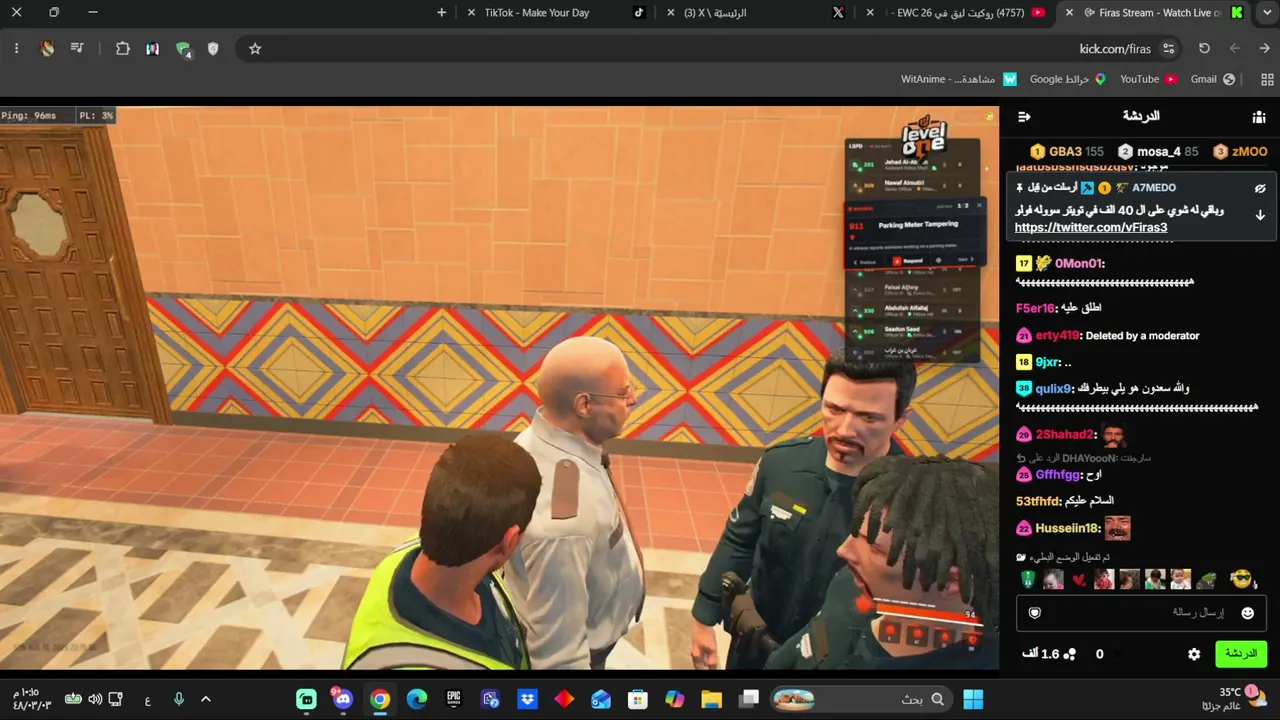The width and height of the screenshot is (1280, 720).
Task: Open a new browser tab
Action: pos(442,13)
